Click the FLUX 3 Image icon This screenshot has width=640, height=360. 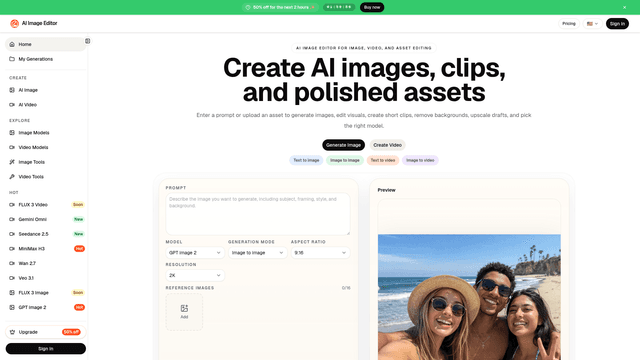(12, 293)
